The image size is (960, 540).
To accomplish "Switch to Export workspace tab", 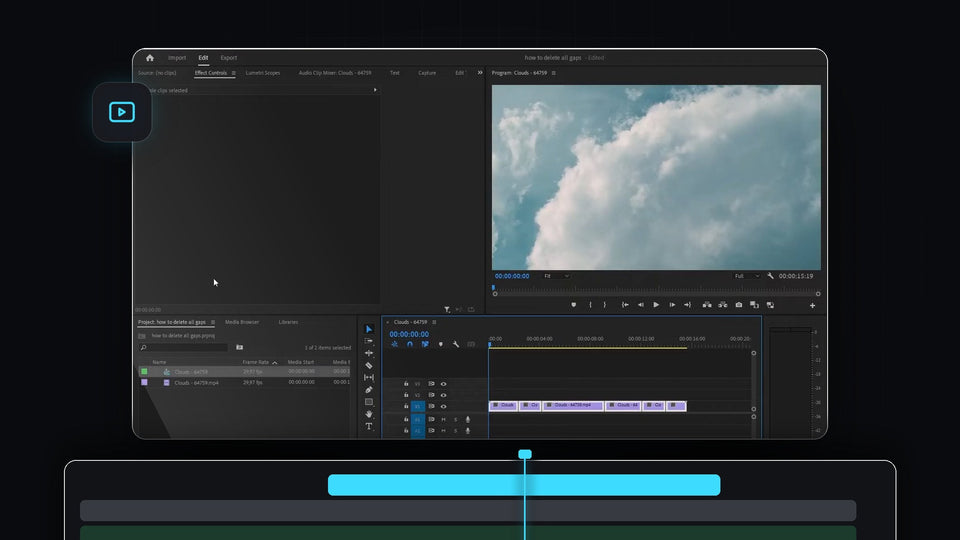I will tap(229, 58).
